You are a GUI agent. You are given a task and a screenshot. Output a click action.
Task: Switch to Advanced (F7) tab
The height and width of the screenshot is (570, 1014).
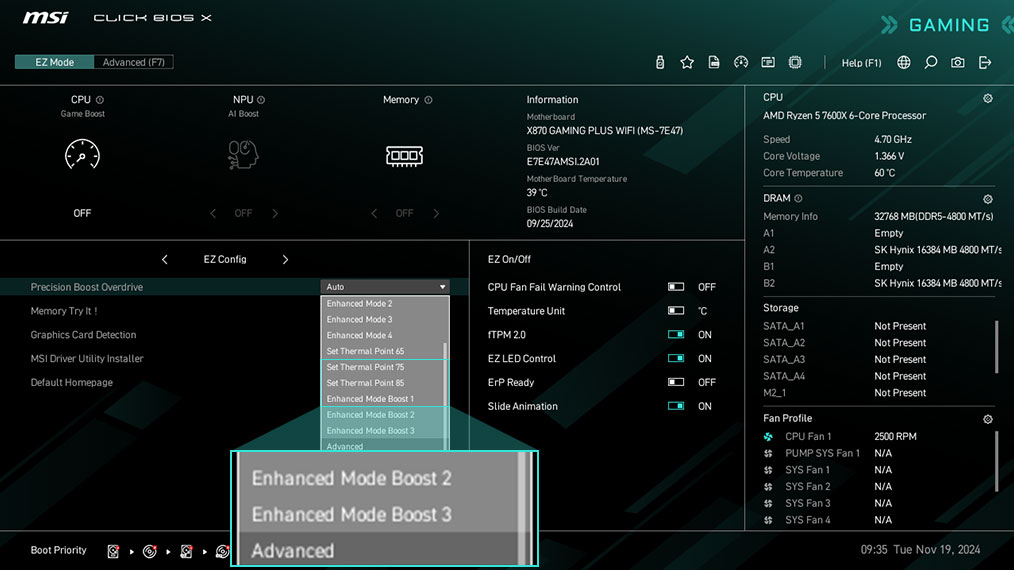tap(134, 62)
